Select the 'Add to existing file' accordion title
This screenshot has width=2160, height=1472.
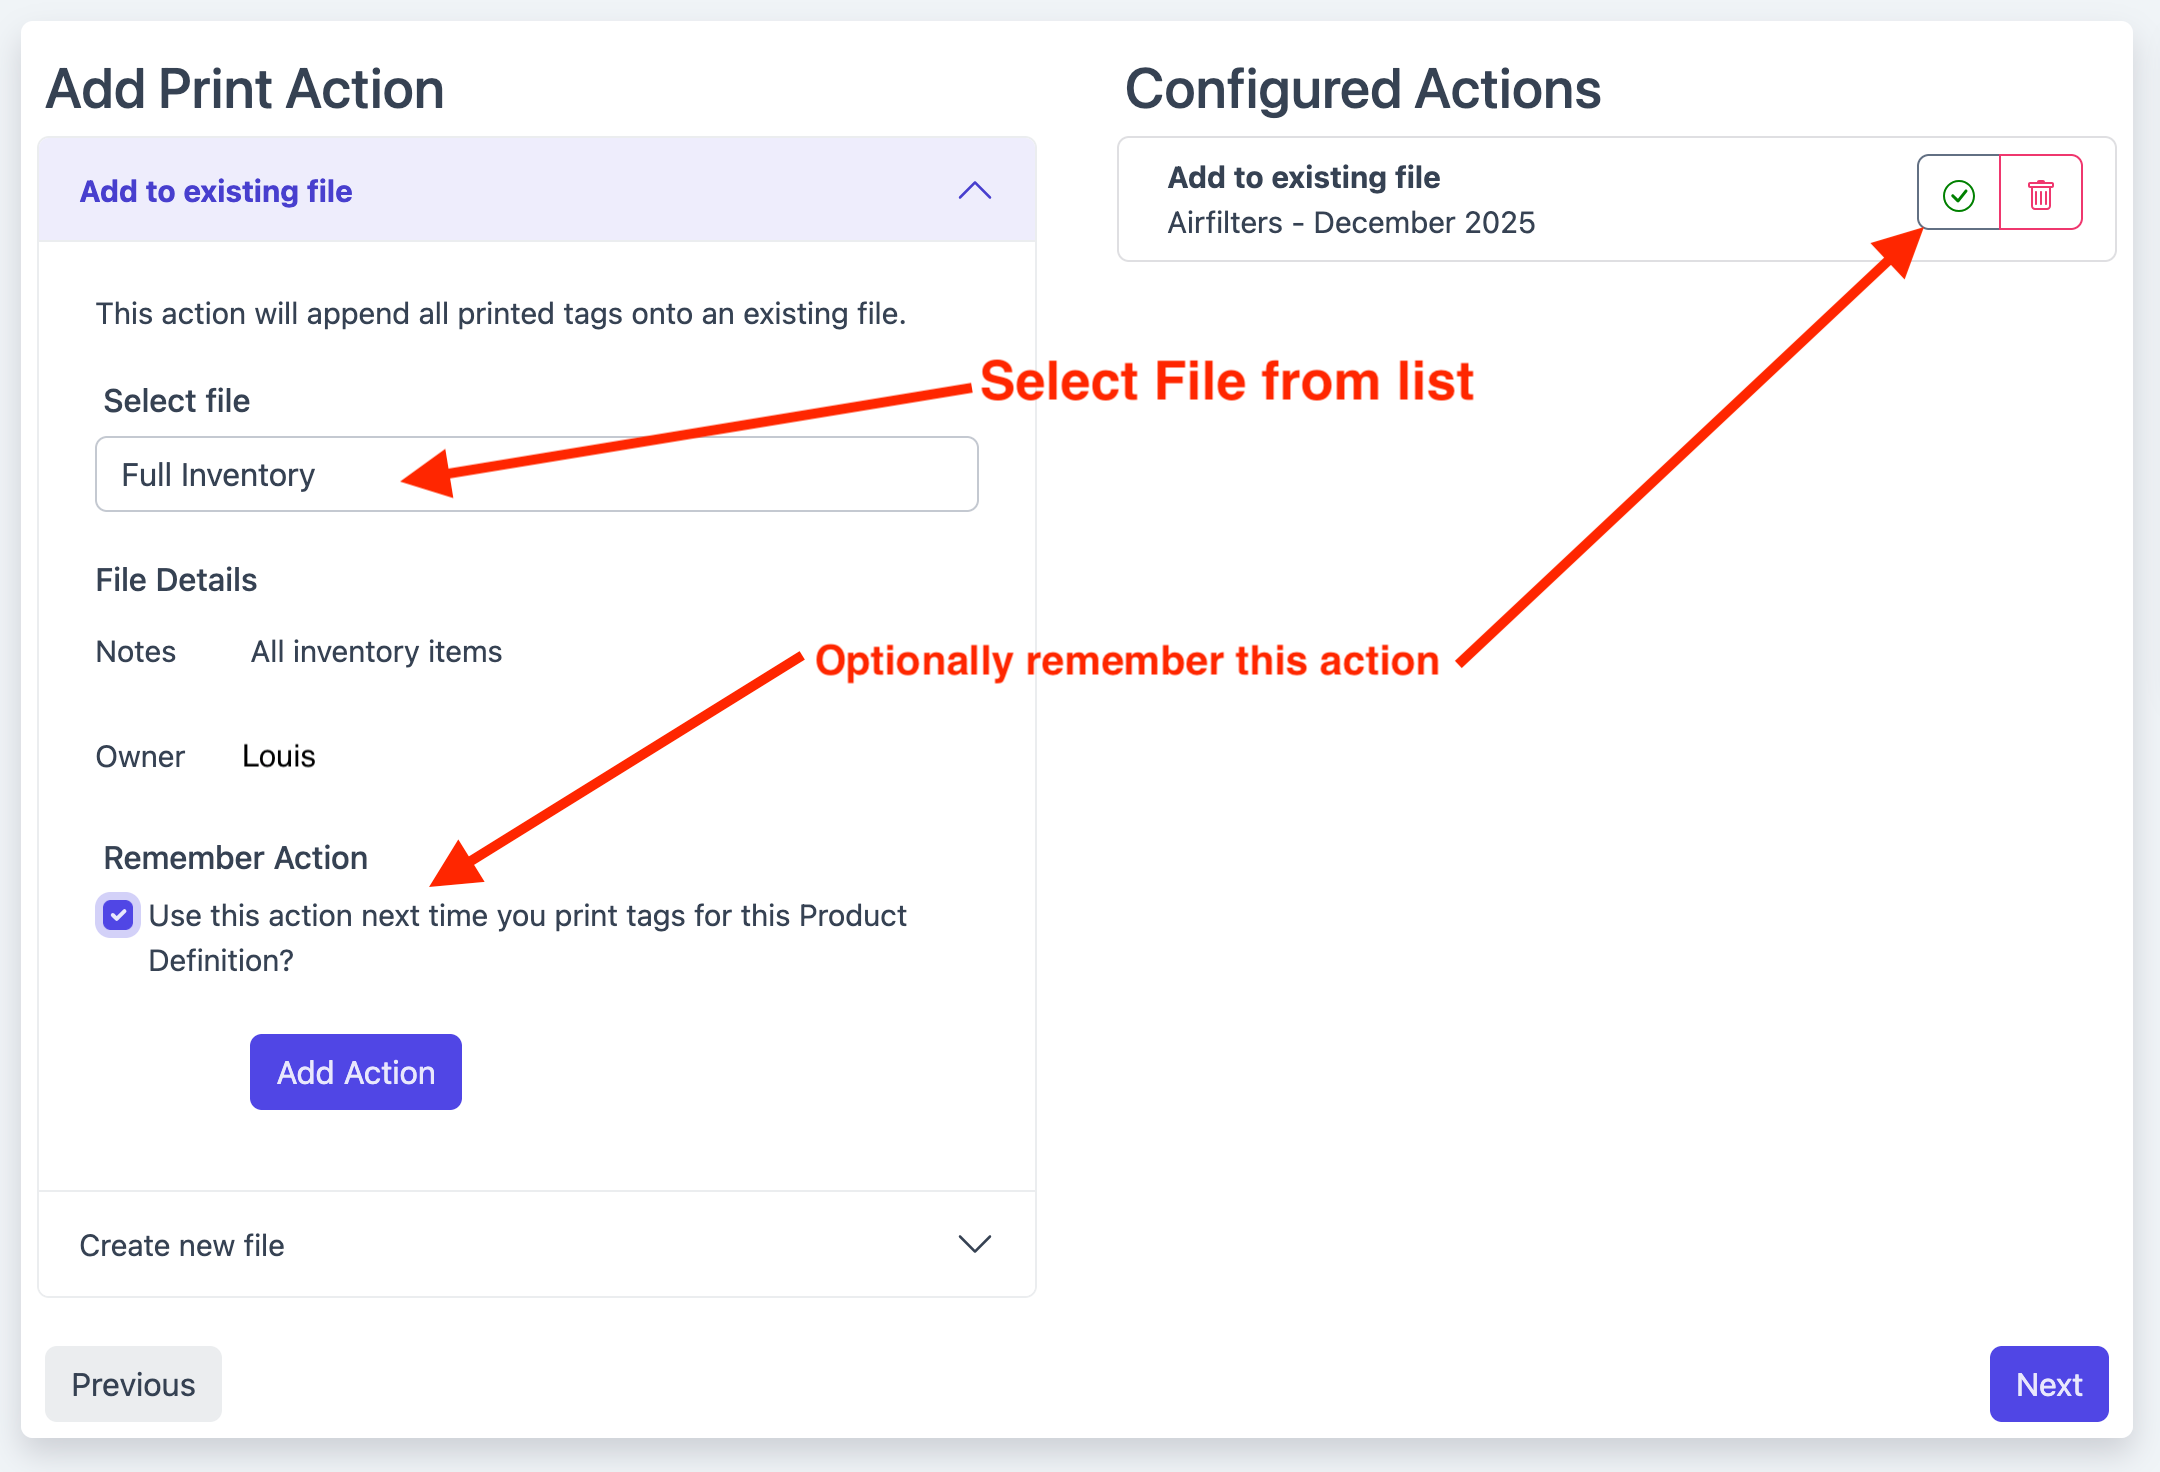point(216,191)
